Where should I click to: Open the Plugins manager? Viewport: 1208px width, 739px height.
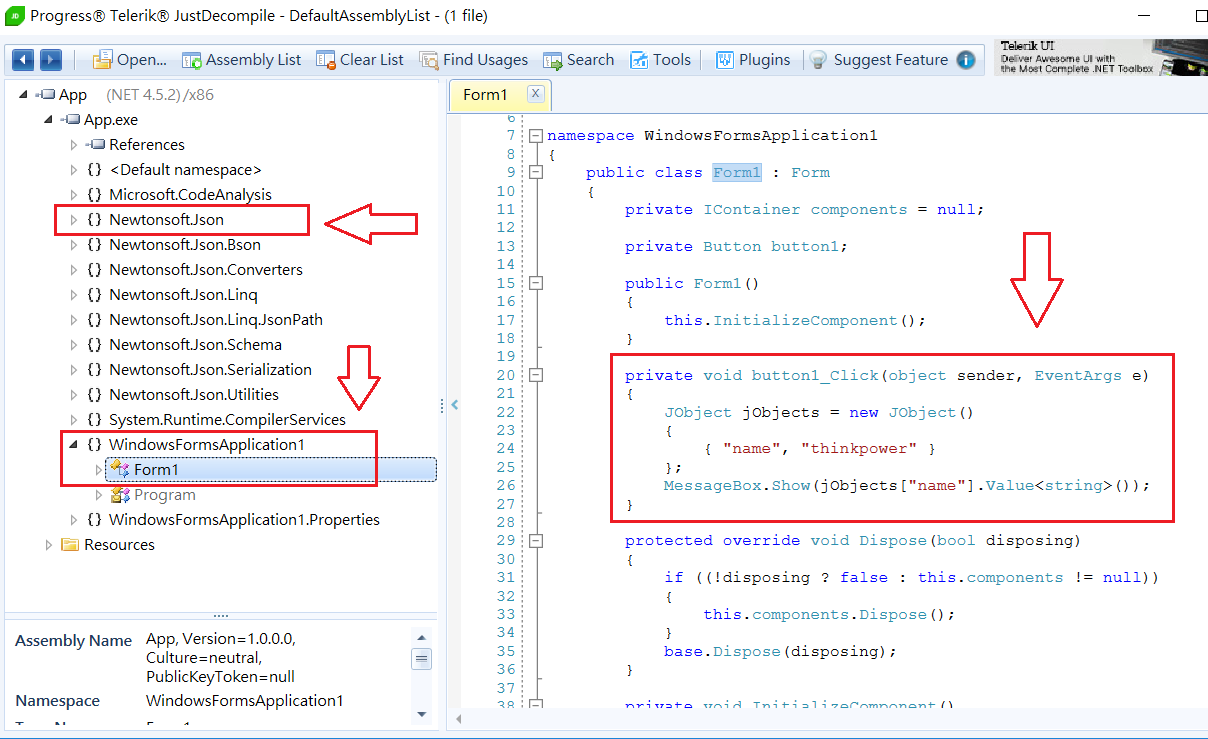[752, 60]
